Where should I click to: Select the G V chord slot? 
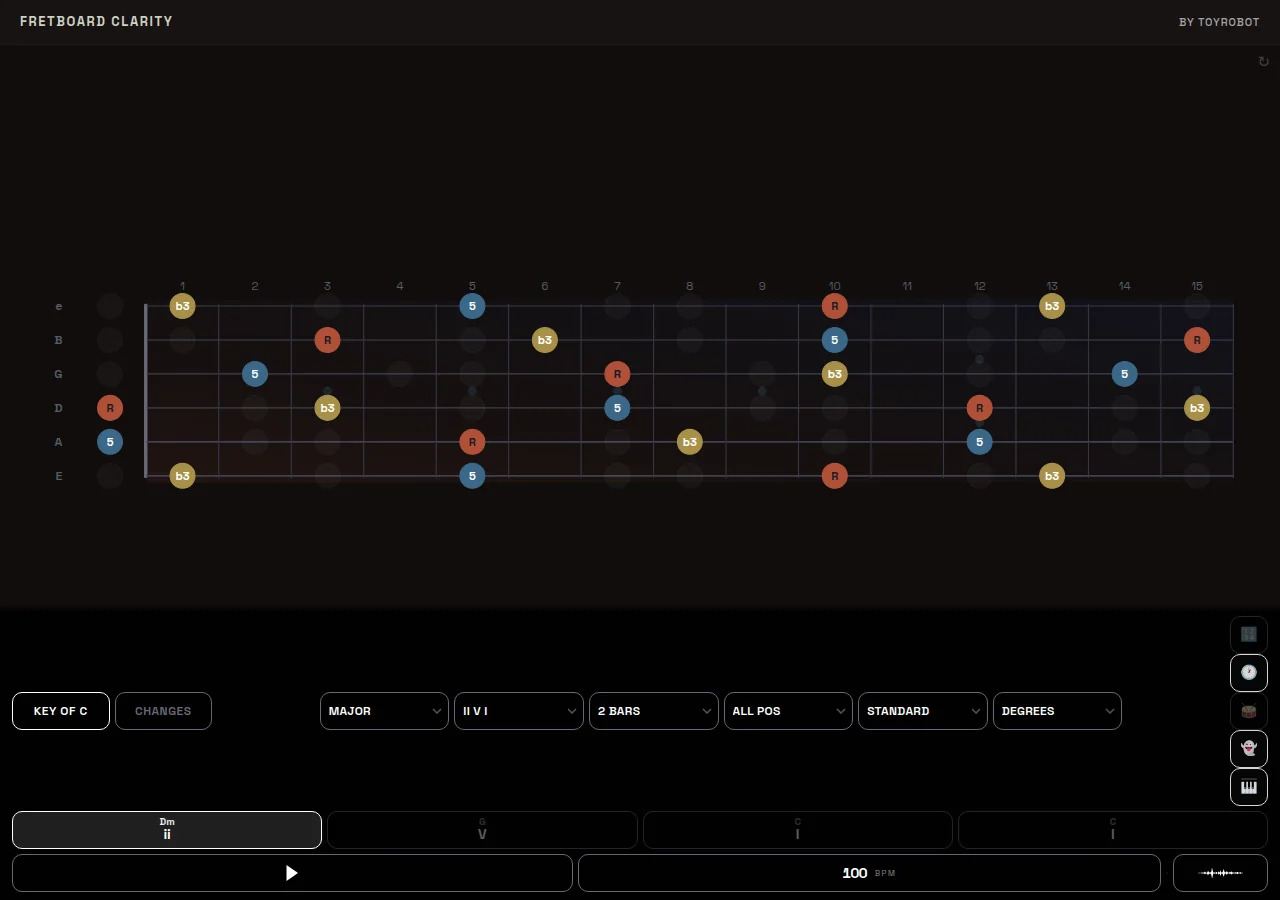(x=482, y=829)
